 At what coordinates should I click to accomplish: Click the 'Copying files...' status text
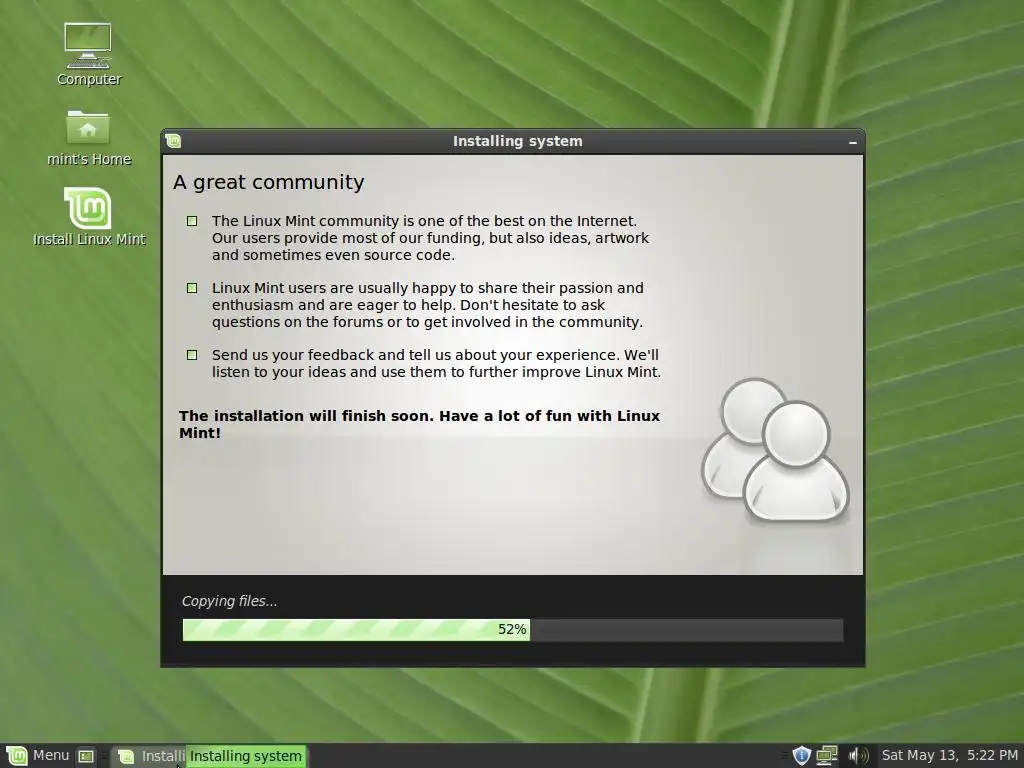tap(229, 601)
